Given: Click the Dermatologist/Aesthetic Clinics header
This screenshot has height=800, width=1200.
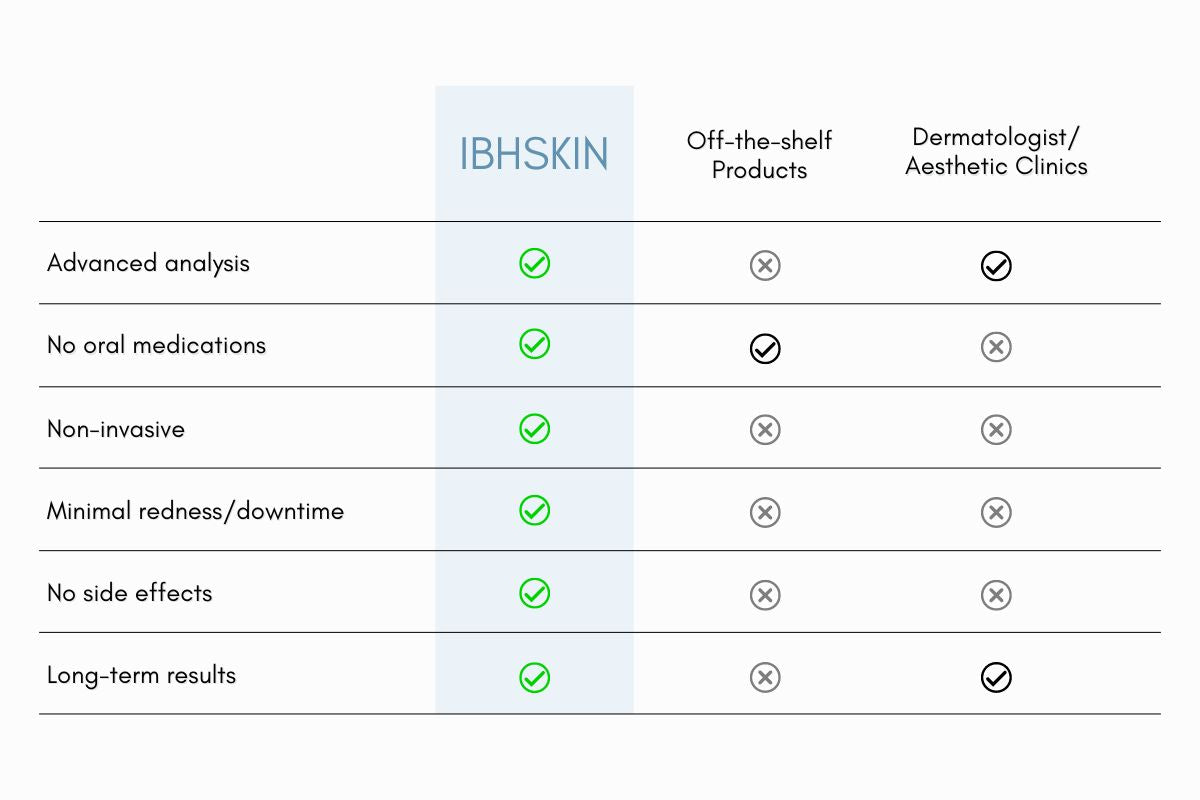Looking at the screenshot, I should tap(996, 152).
